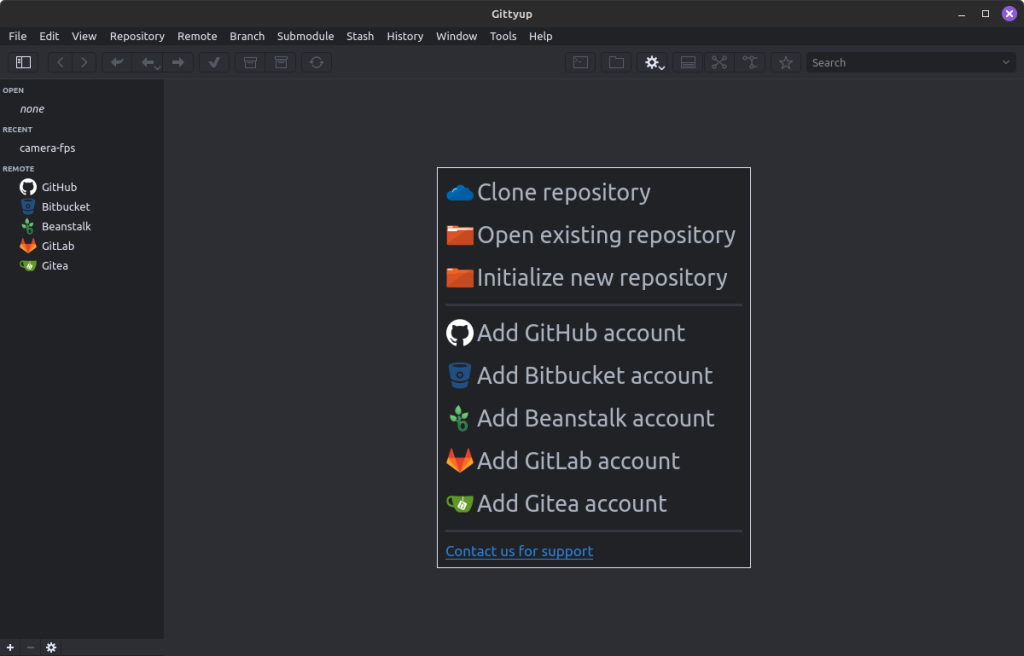Screen dimensions: 1024x656
Task: Open the pull arrow dropdown in the toolbar
Action: (x=150, y=62)
